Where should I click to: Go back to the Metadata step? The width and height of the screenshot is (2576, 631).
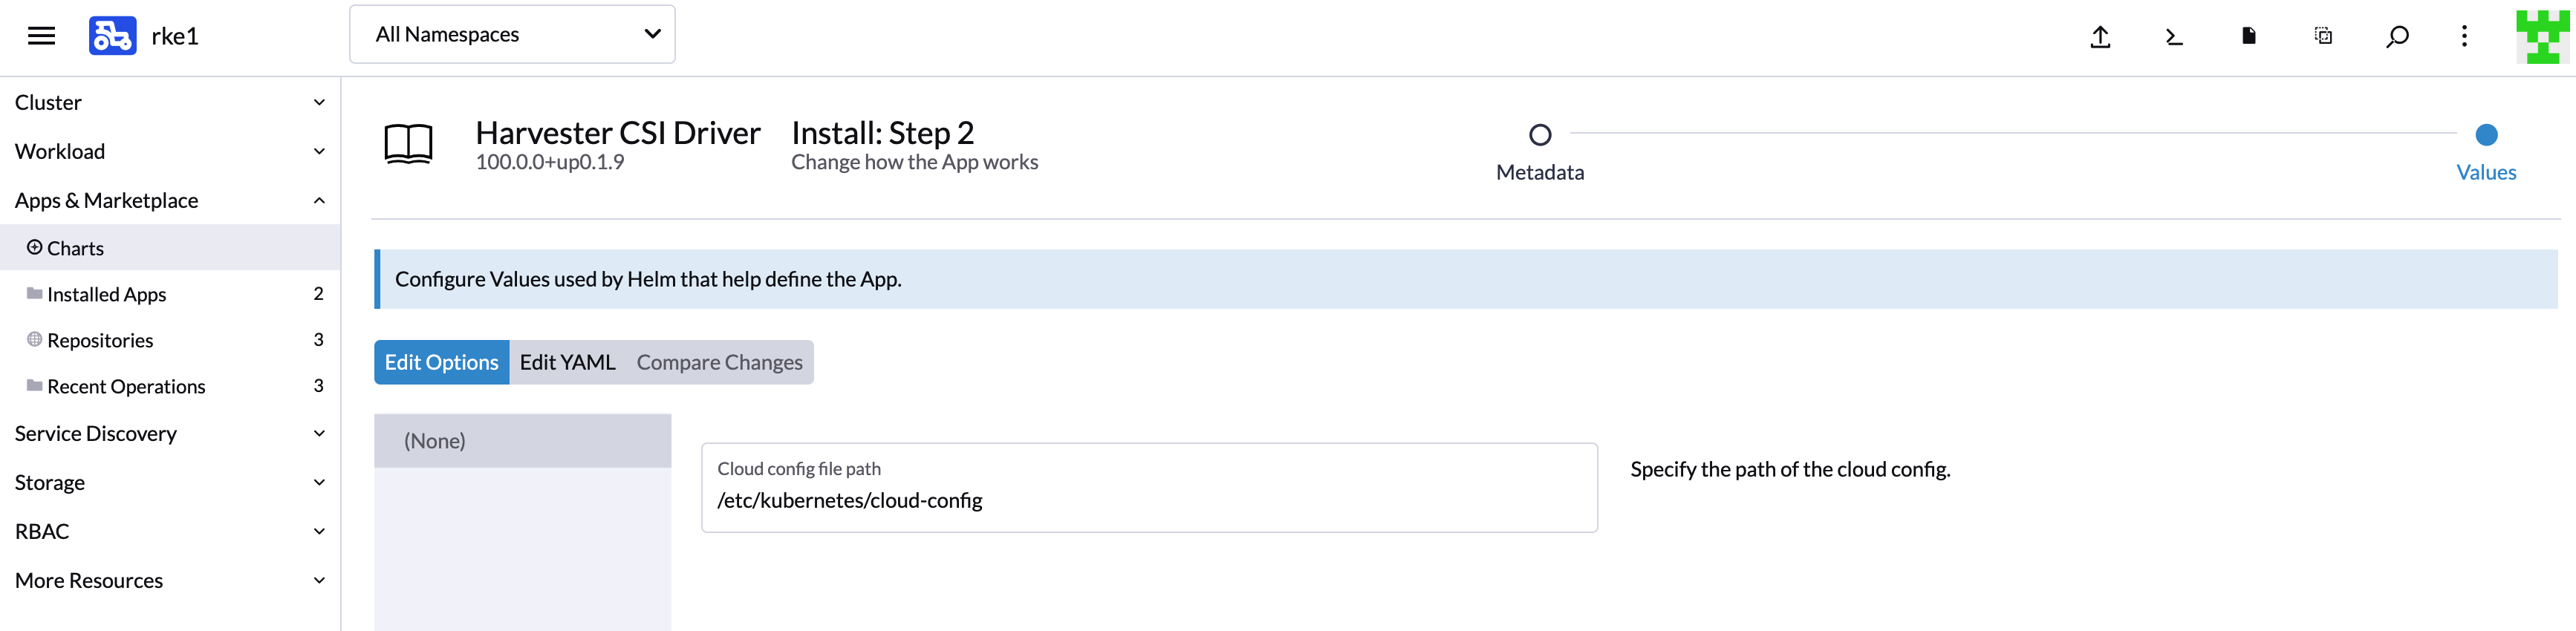[x=1540, y=135]
